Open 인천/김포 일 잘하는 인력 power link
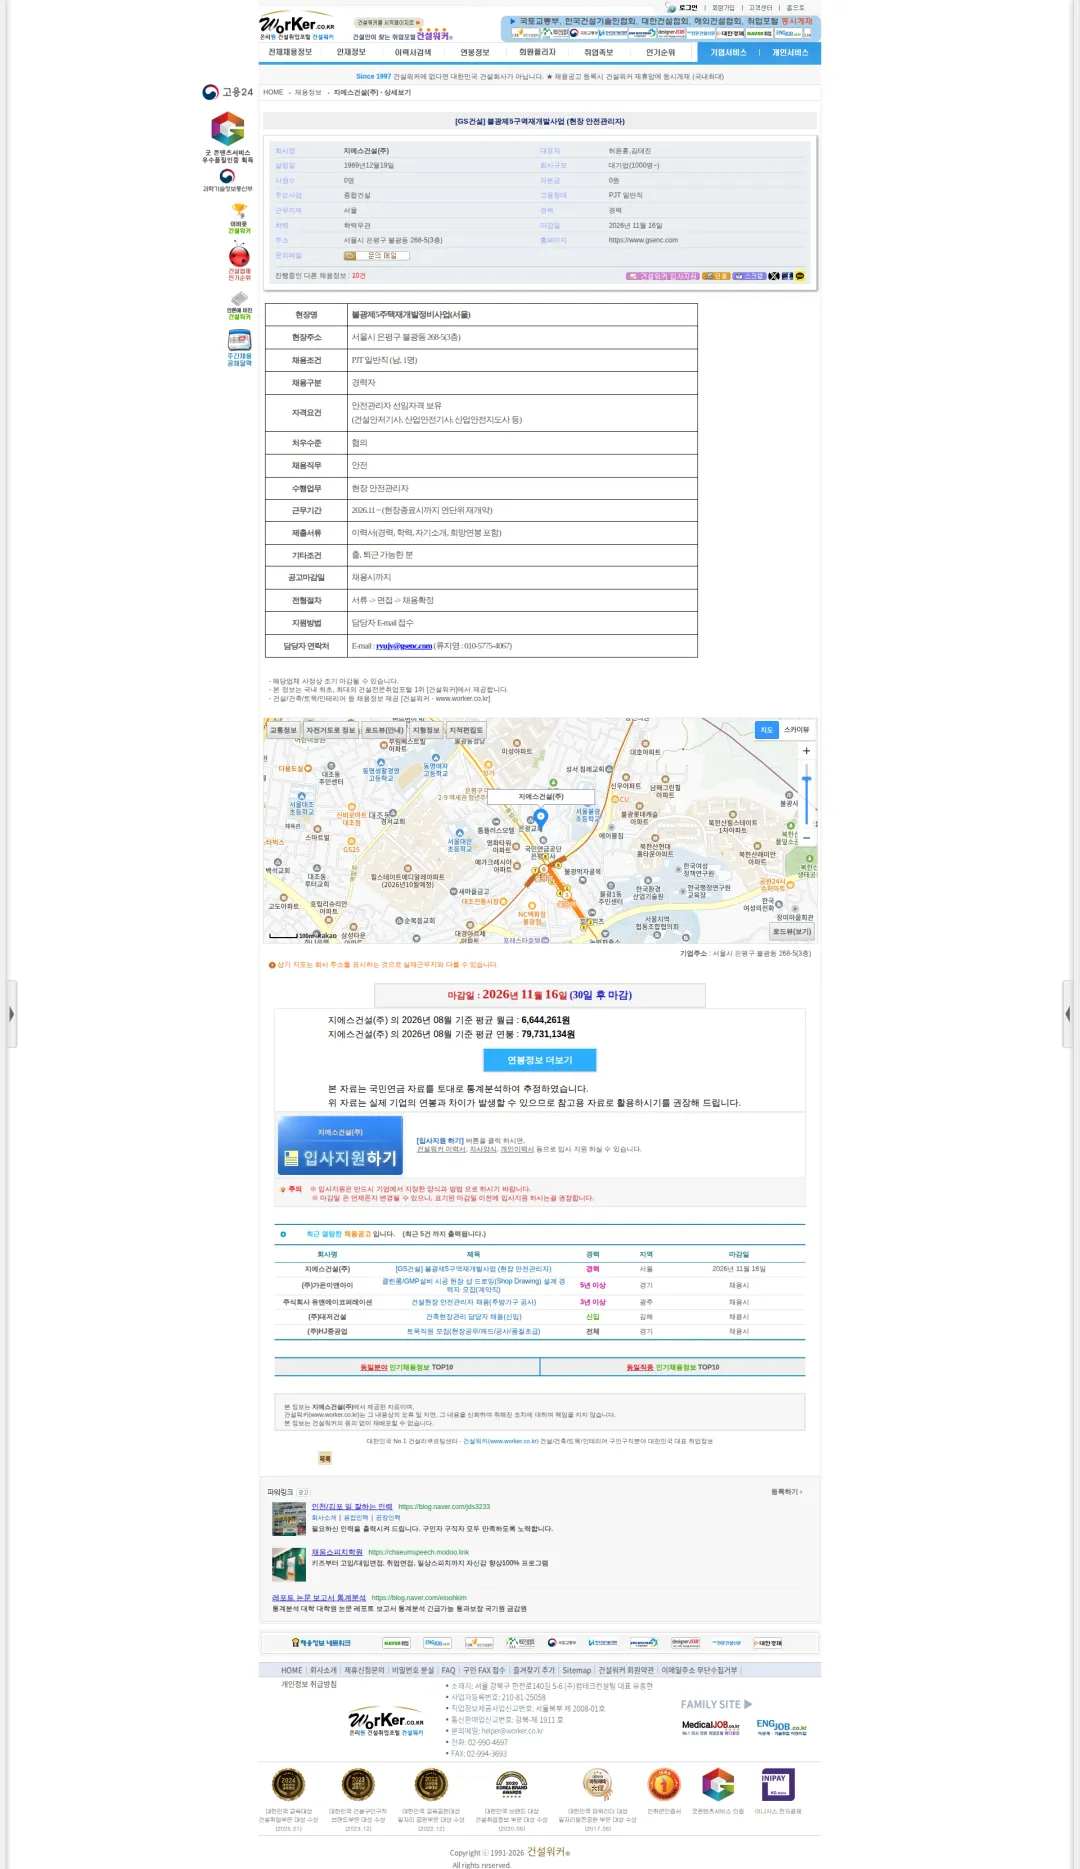 click(352, 1507)
